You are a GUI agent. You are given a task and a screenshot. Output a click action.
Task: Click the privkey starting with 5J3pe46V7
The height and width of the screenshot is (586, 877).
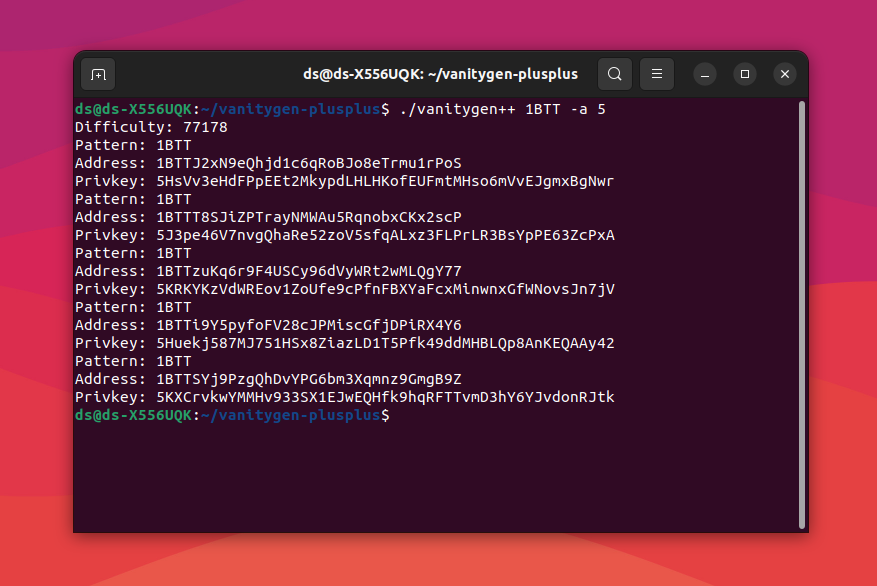tap(385, 235)
